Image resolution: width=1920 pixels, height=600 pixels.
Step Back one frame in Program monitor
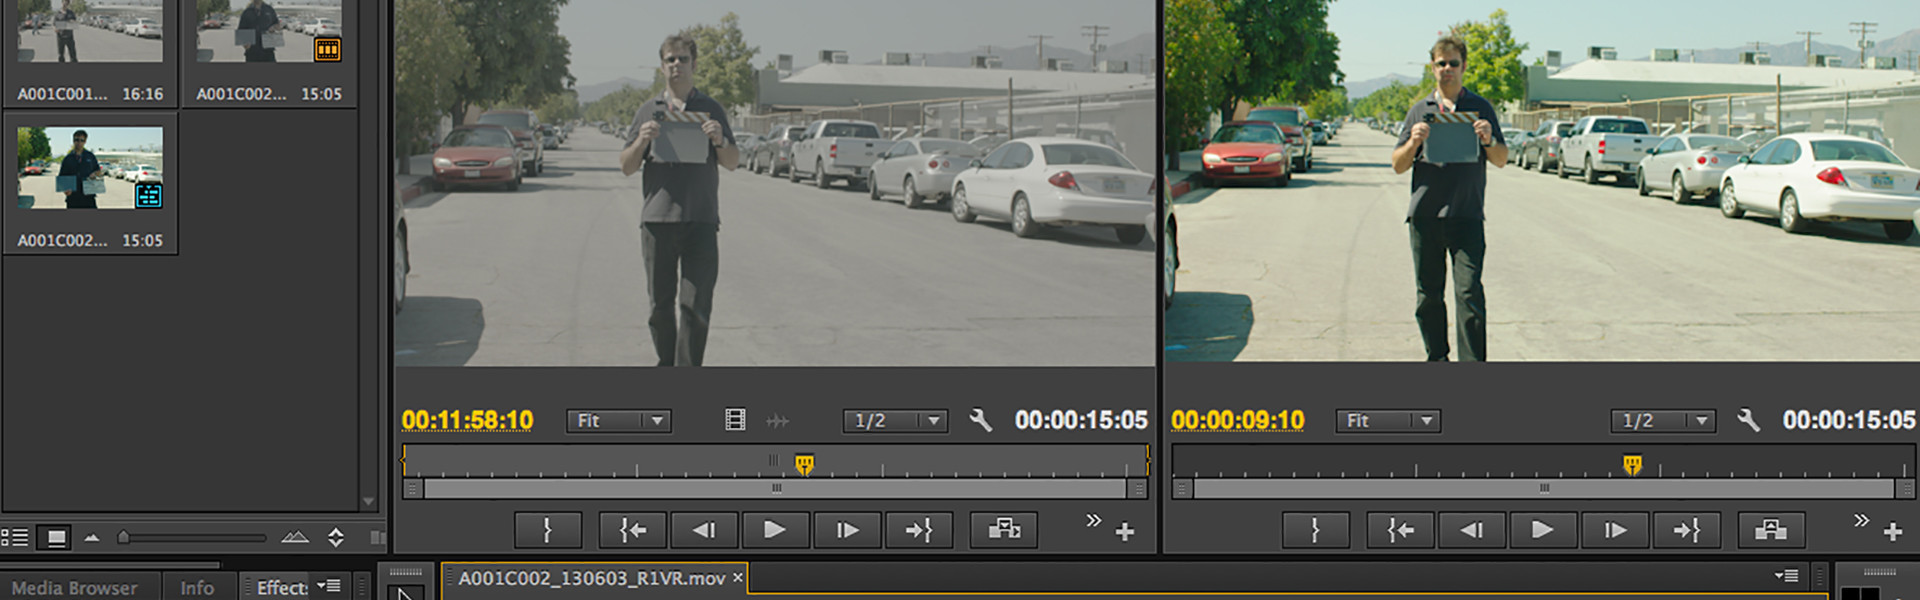tap(1472, 530)
